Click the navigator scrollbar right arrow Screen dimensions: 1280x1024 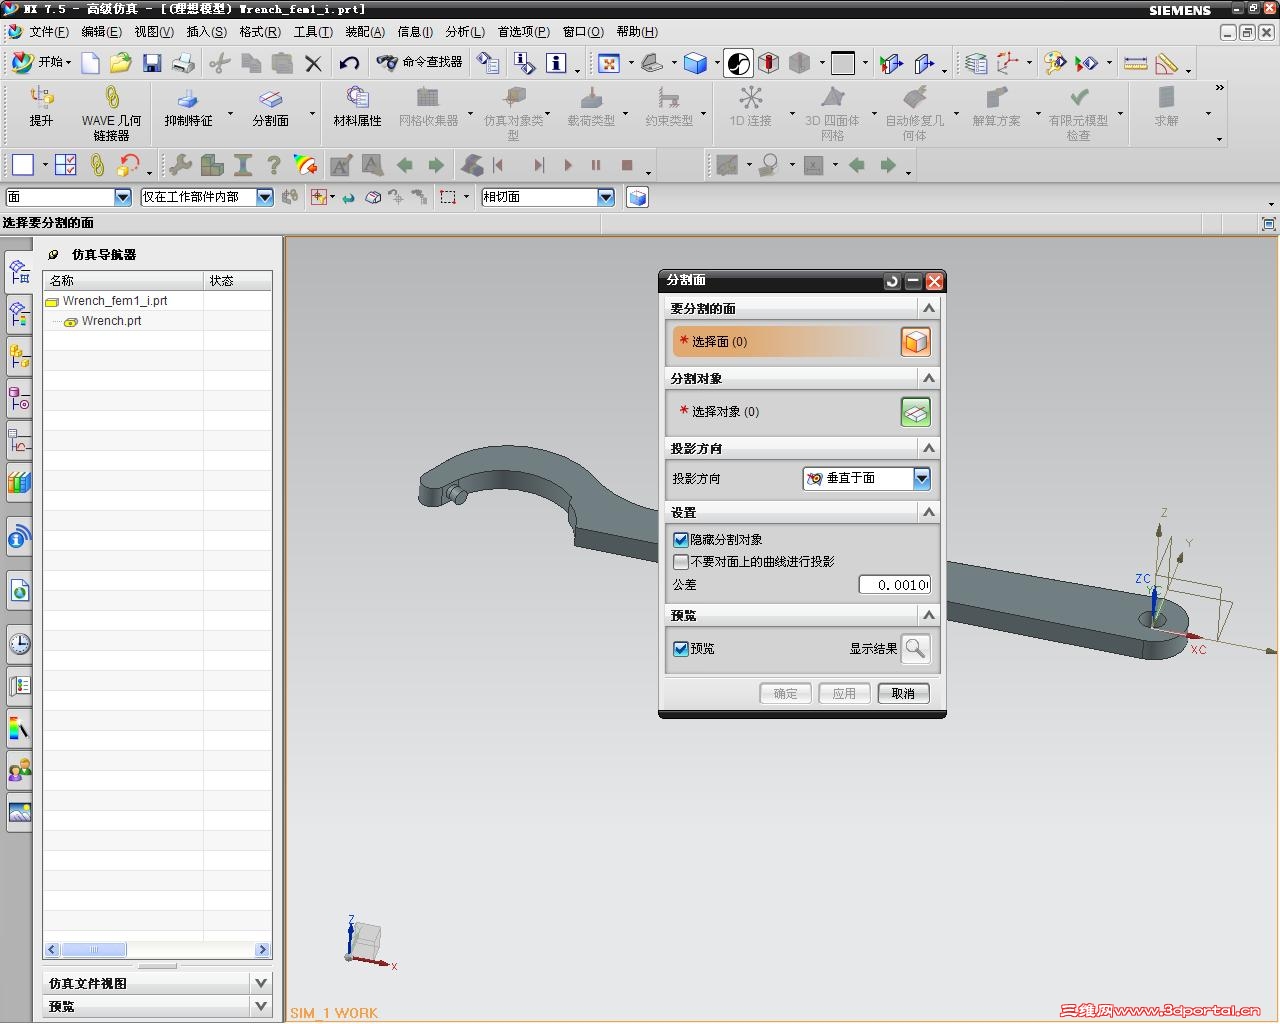(262, 950)
